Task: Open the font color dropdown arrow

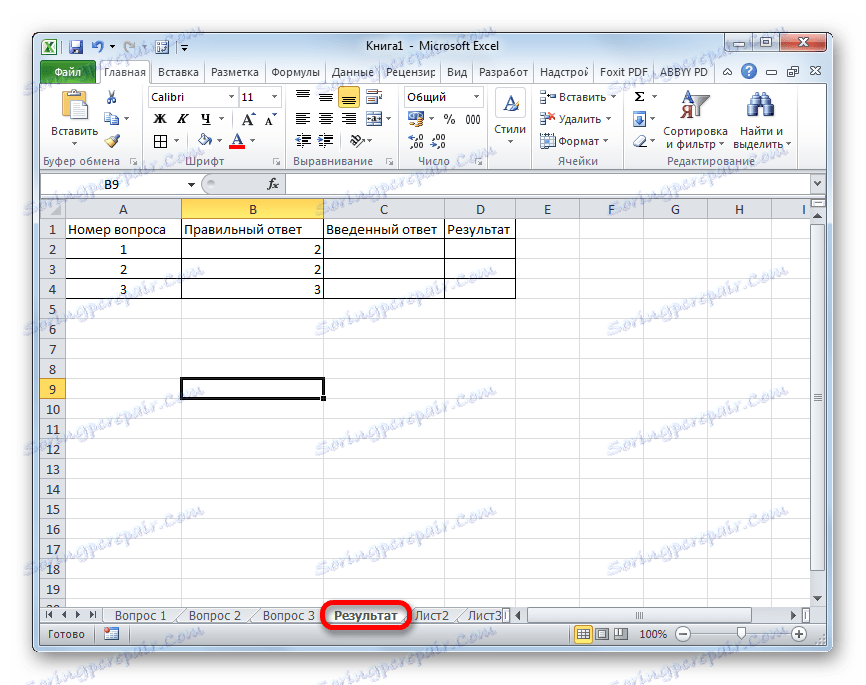Action: (253, 141)
